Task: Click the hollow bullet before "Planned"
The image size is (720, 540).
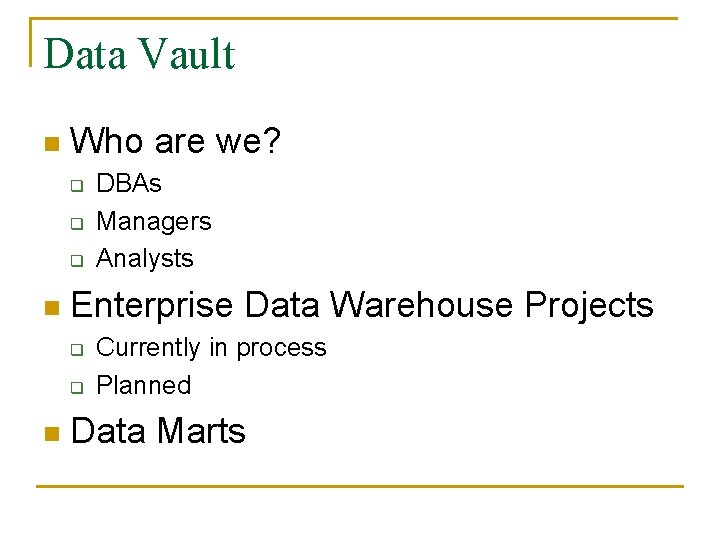Action: point(75,386)
